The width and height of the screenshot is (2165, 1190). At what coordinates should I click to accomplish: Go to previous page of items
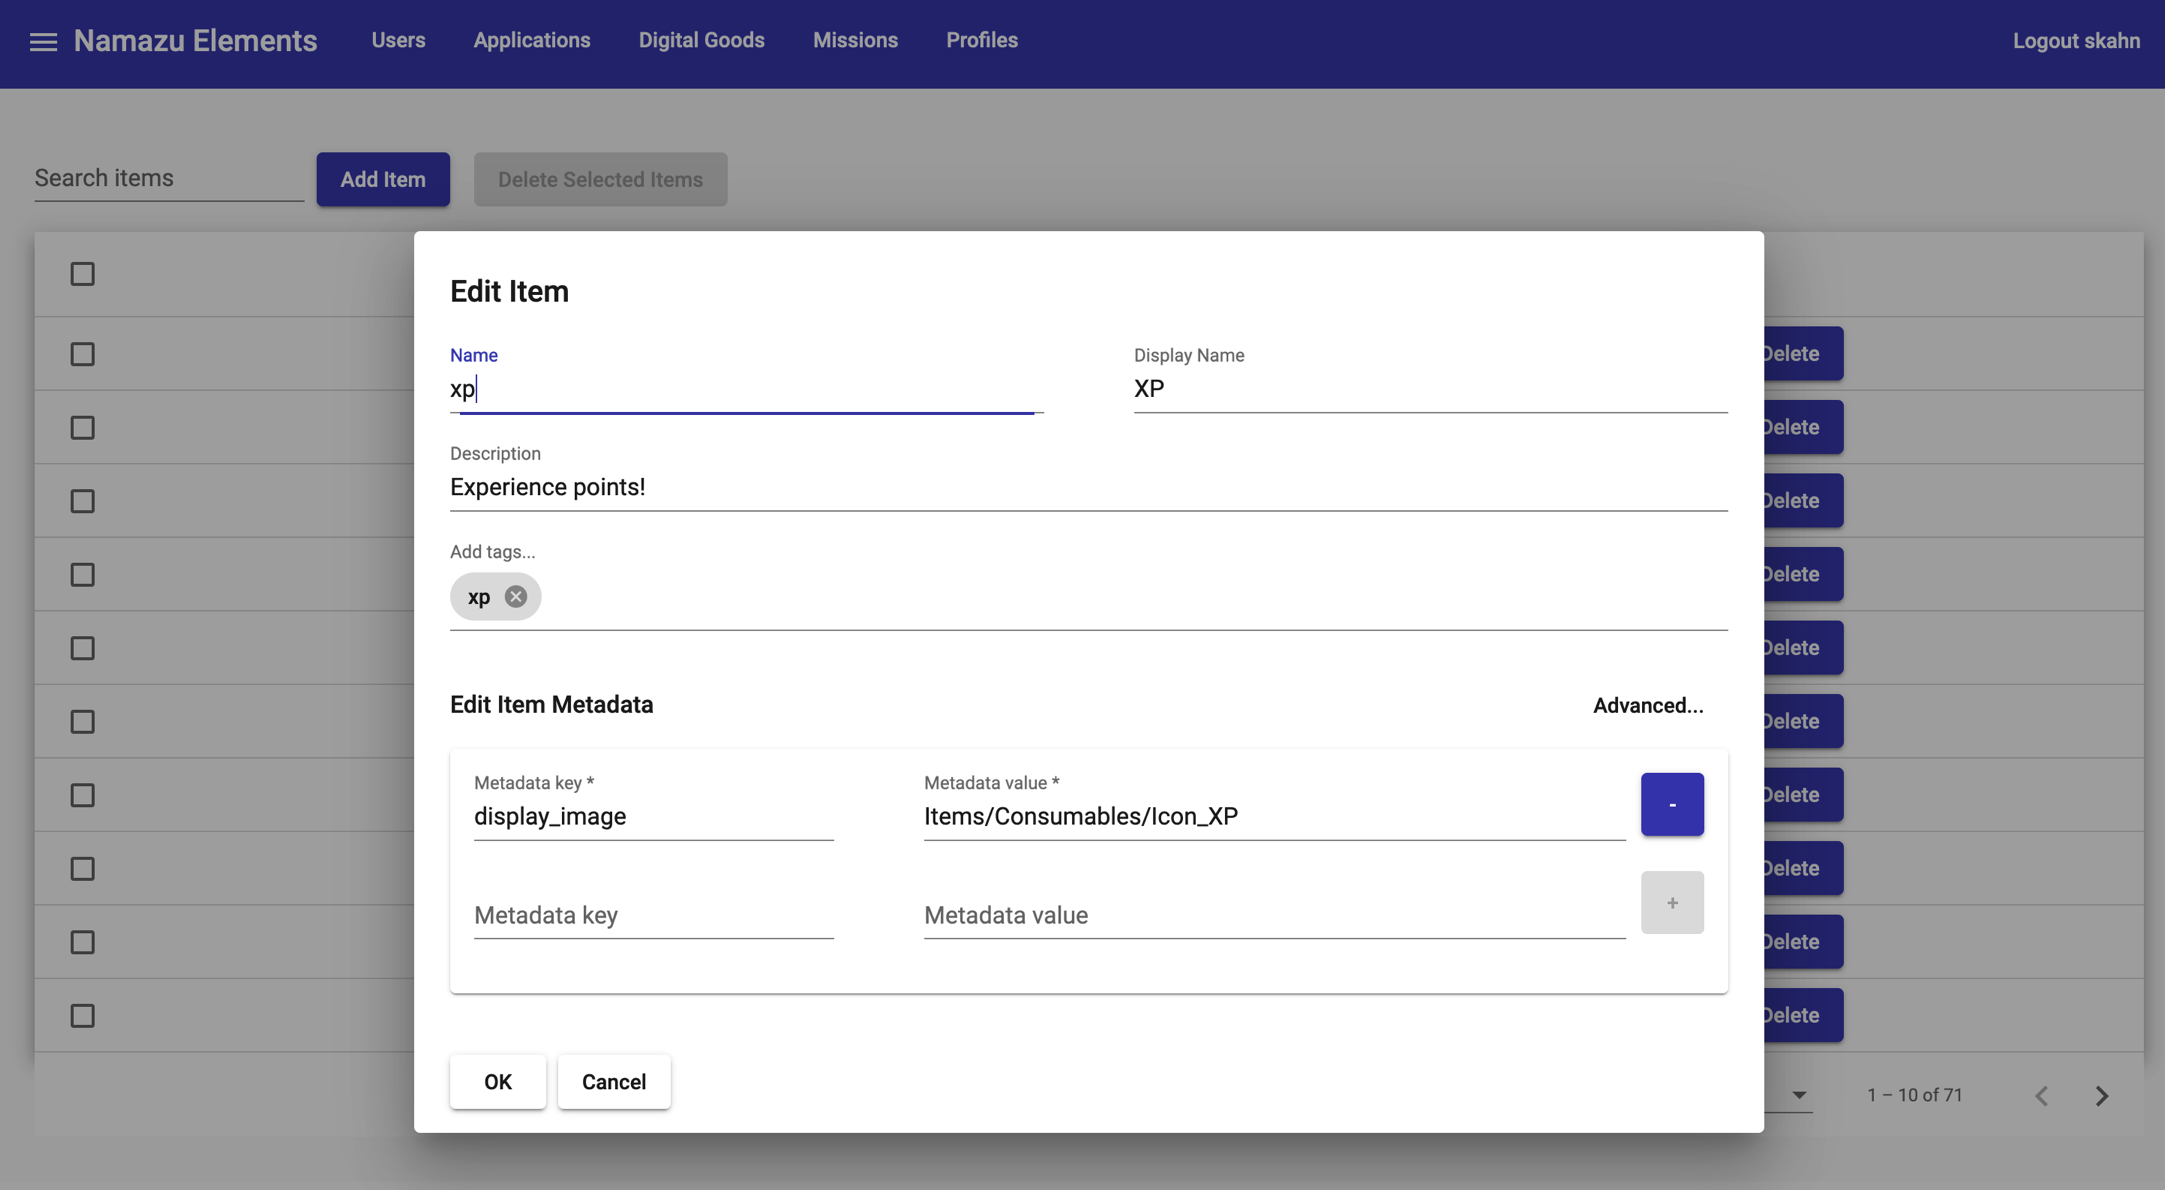tap(2041, 1096)
